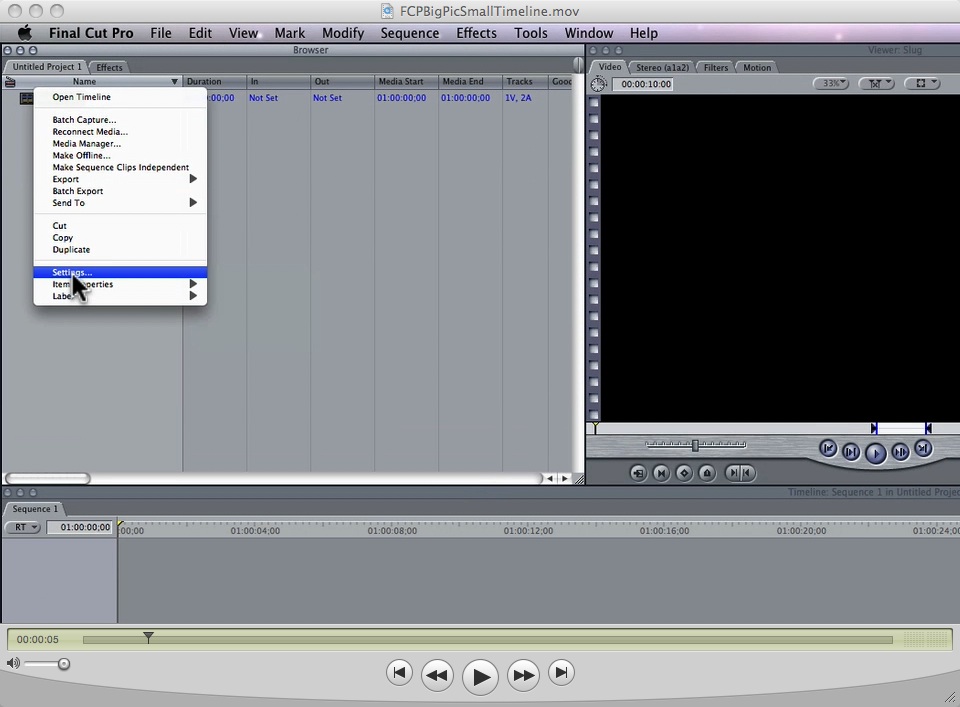Select the Sequence 1 timeline tab
This screenshot has height=707, width=960.
(x=35, y=509)
